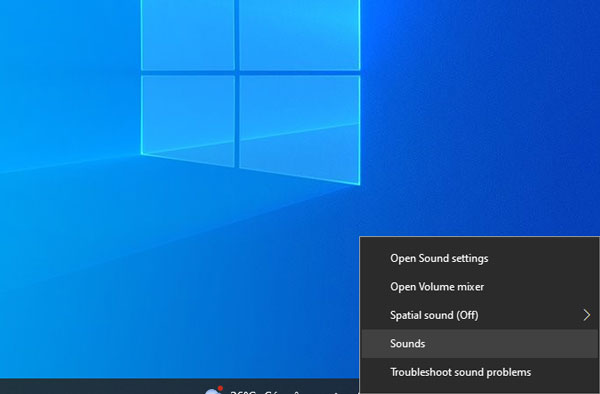Open Sound settings from the context menu
Image resolution: width=600 pixels, height=394 pixels.
point(480,259)
